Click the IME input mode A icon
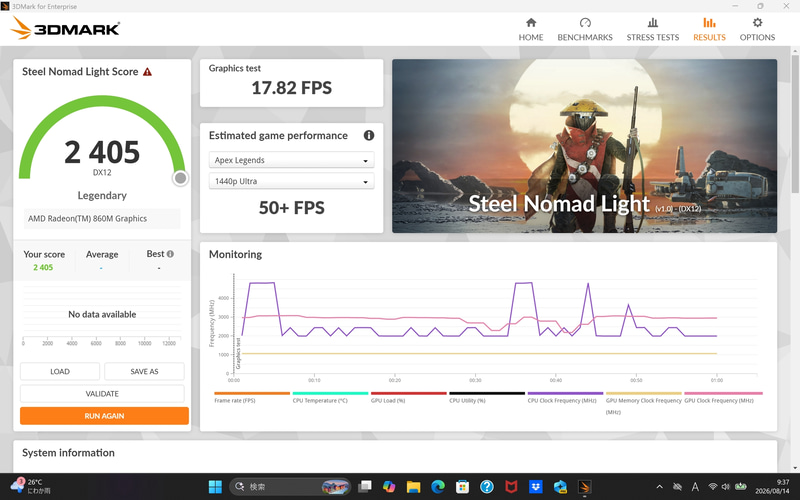The width and height of the screenshot is (800, 500). click(695, 487)
